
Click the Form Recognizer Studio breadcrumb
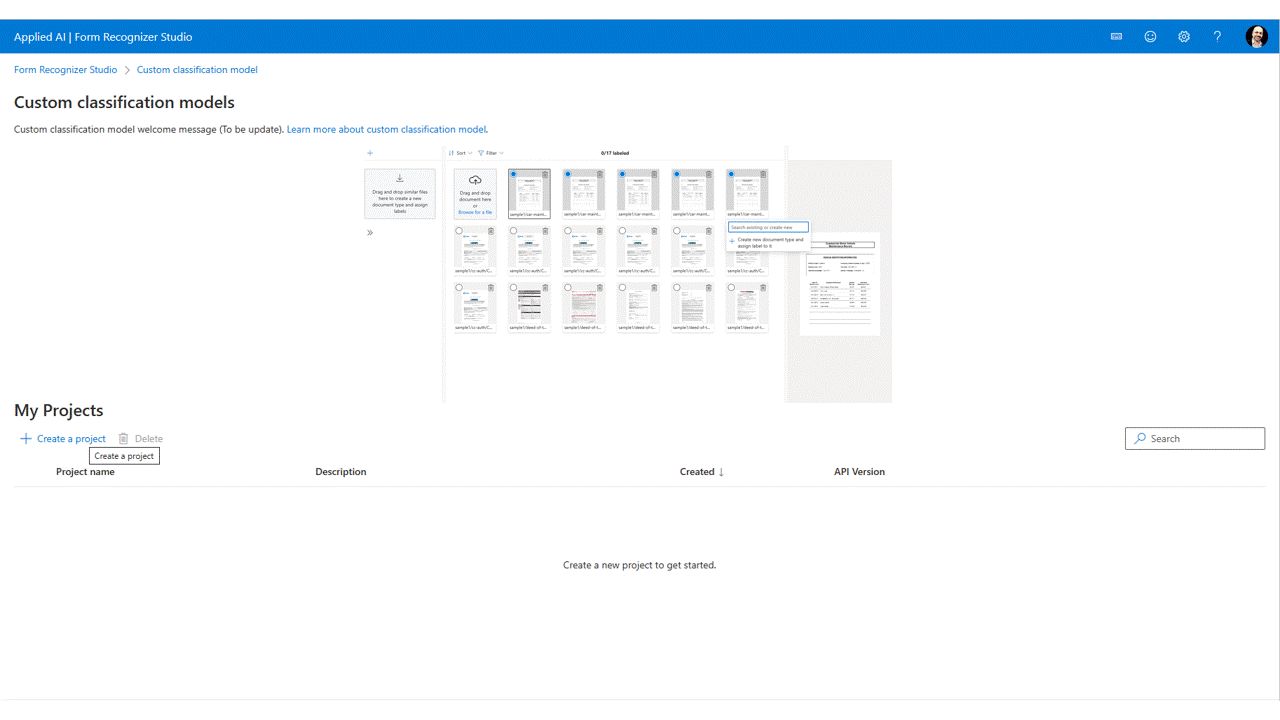(x=65, y=69)
